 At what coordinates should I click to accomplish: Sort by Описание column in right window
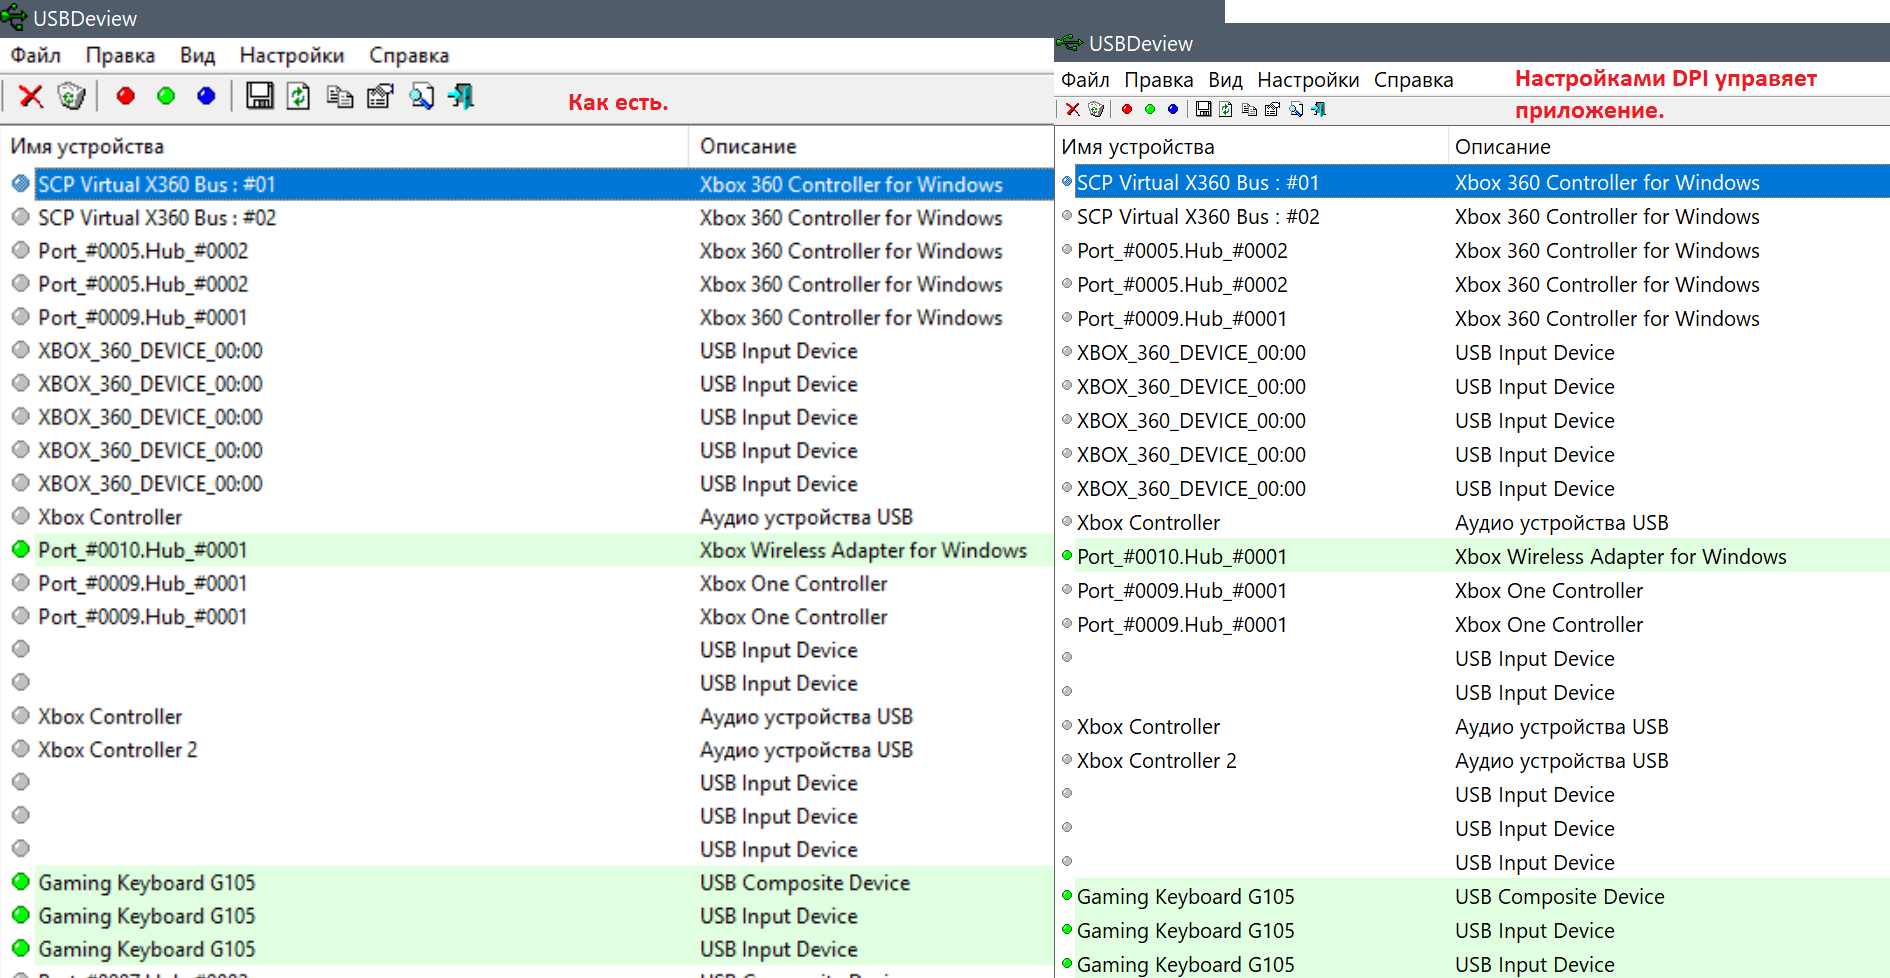tap(1669, 147)
